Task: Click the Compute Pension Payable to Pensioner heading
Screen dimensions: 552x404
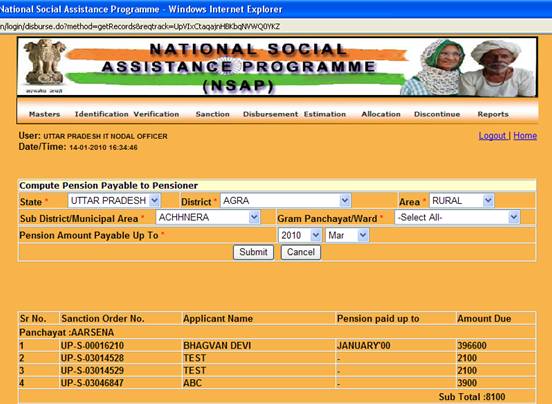Action: (x=108, y=185)
